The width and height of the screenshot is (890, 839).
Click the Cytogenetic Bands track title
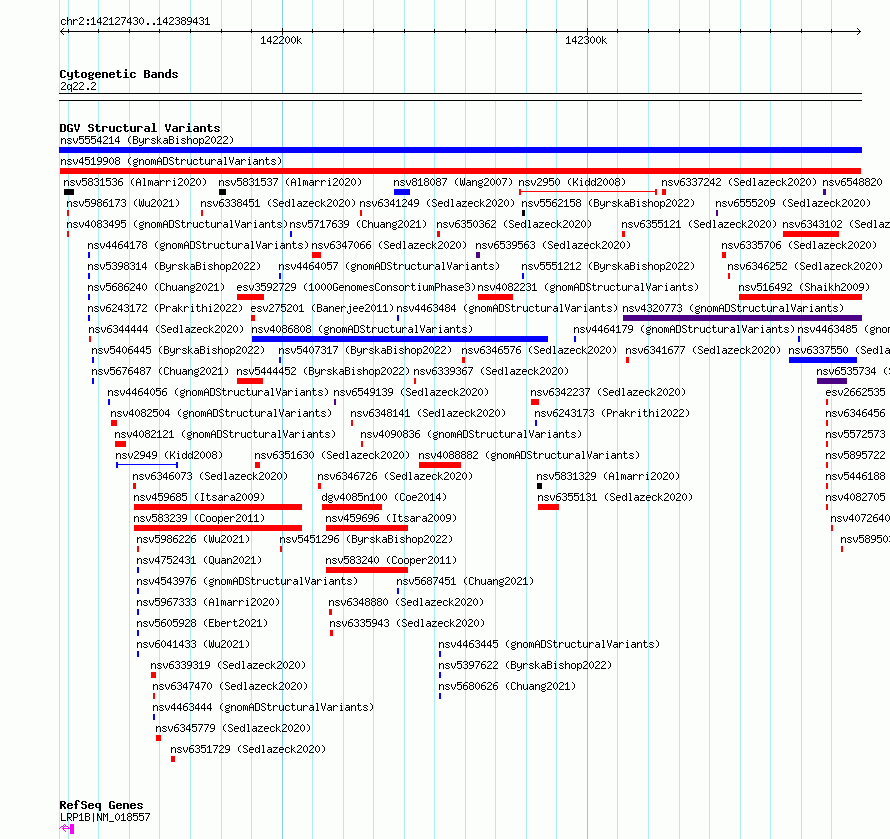[x=119, y=74]
